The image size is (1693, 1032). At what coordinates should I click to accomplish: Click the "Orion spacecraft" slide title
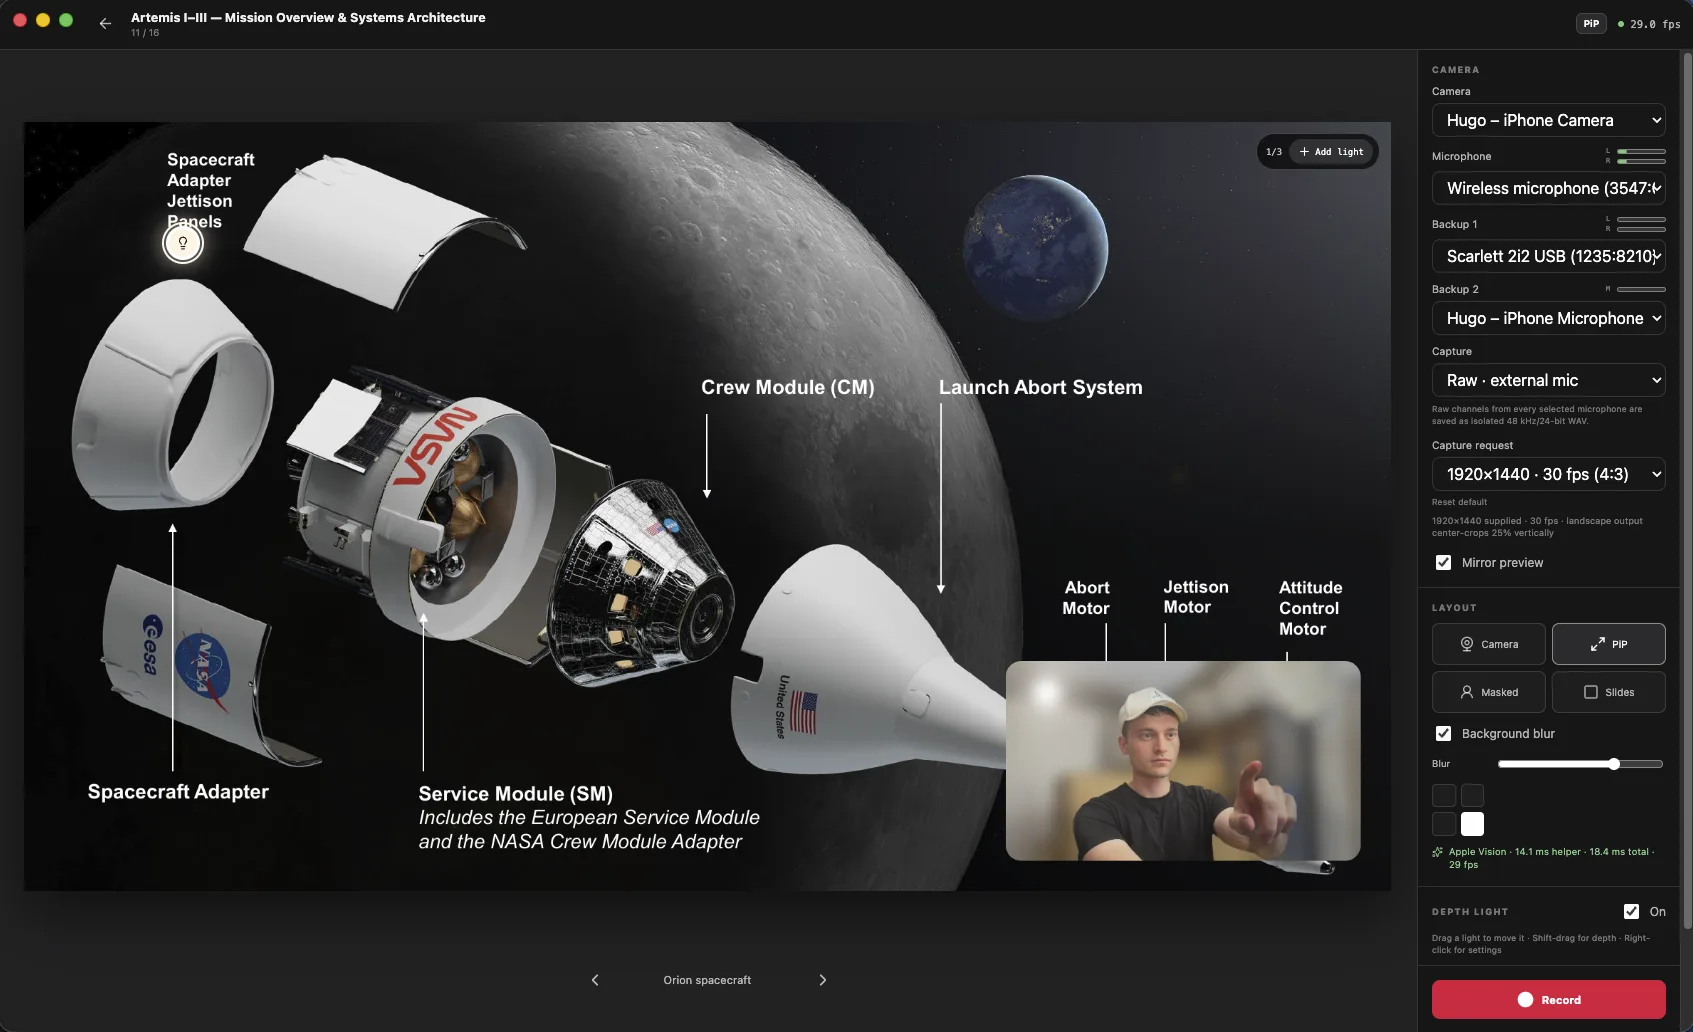point(707,980)
